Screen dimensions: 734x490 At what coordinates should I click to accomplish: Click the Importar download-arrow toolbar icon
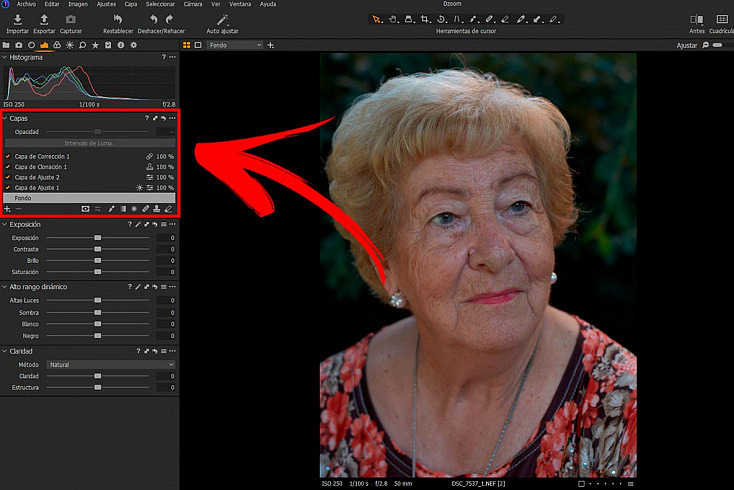coord(17,20)
